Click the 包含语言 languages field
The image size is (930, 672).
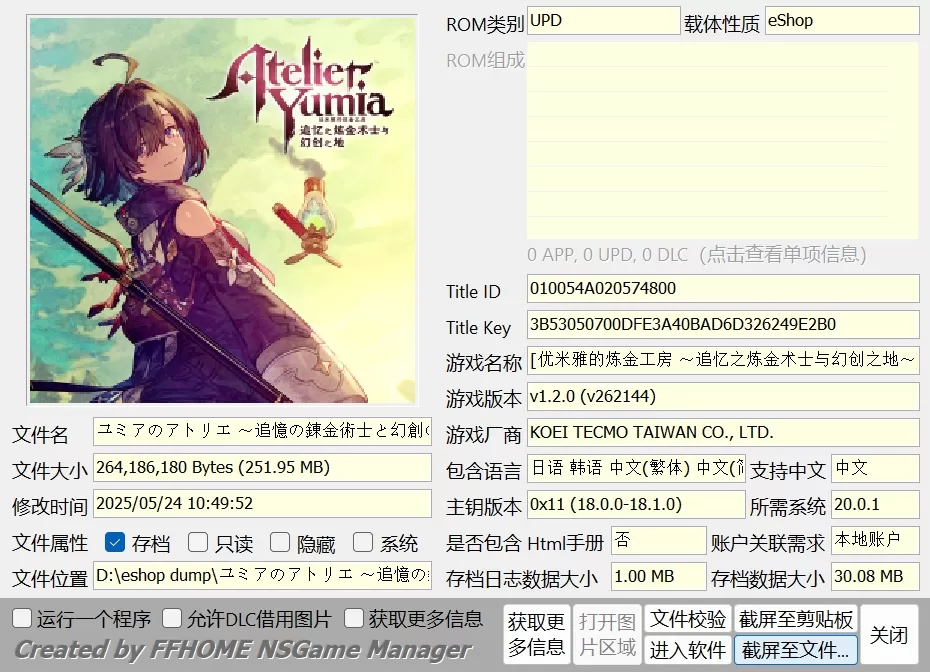click(636, 469)
